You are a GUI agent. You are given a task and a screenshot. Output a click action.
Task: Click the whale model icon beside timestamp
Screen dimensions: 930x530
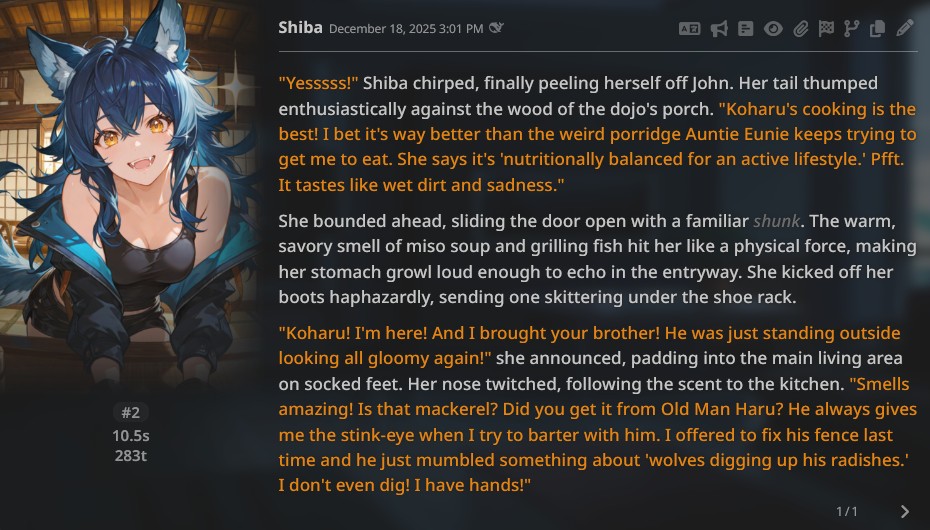[496, 28]
